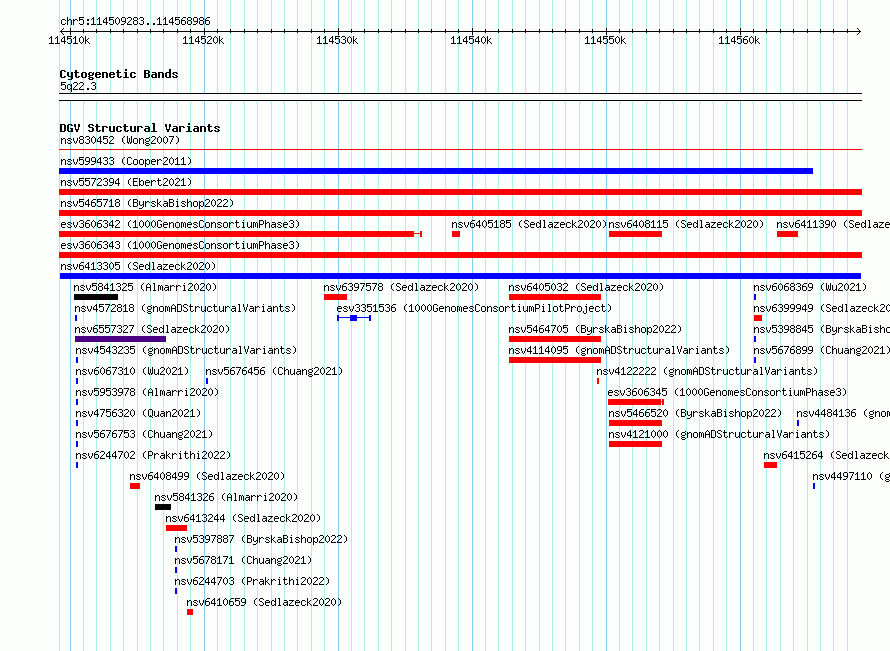
Task: Select the red nsv6397578 variant bar
Action: (x=335, y=297)
